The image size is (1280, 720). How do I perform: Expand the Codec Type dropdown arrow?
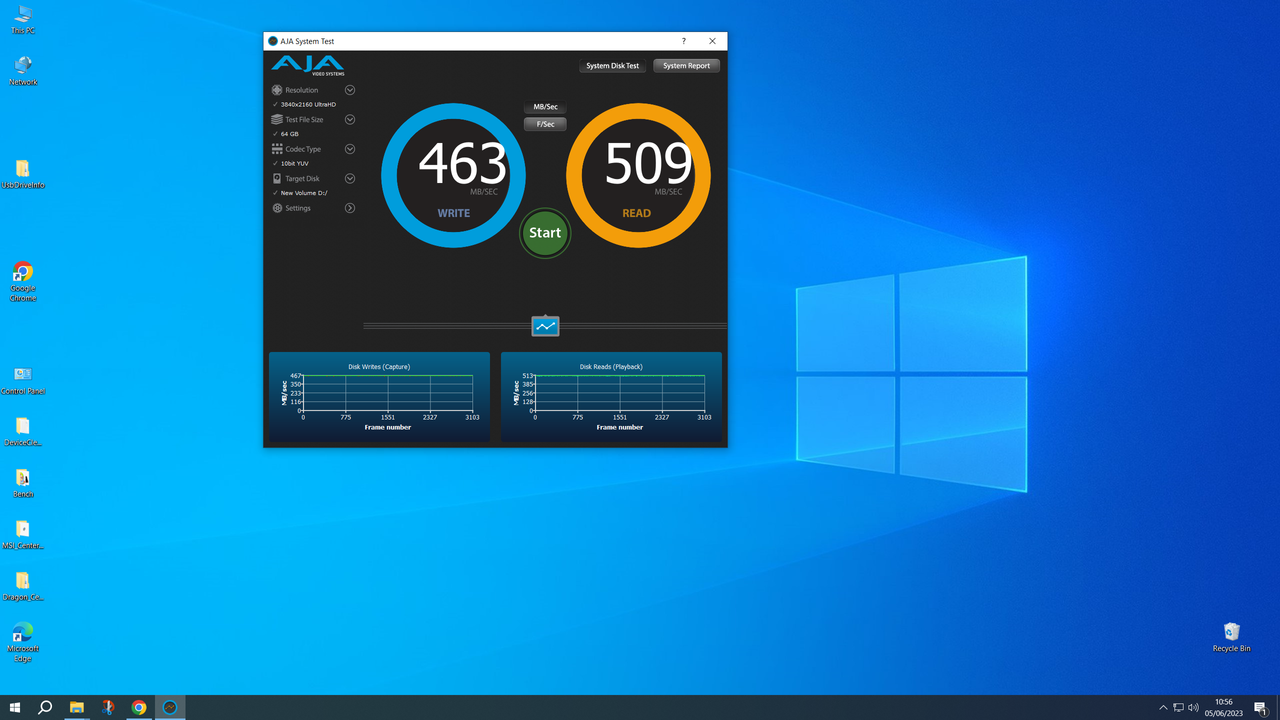click(350, 149)
